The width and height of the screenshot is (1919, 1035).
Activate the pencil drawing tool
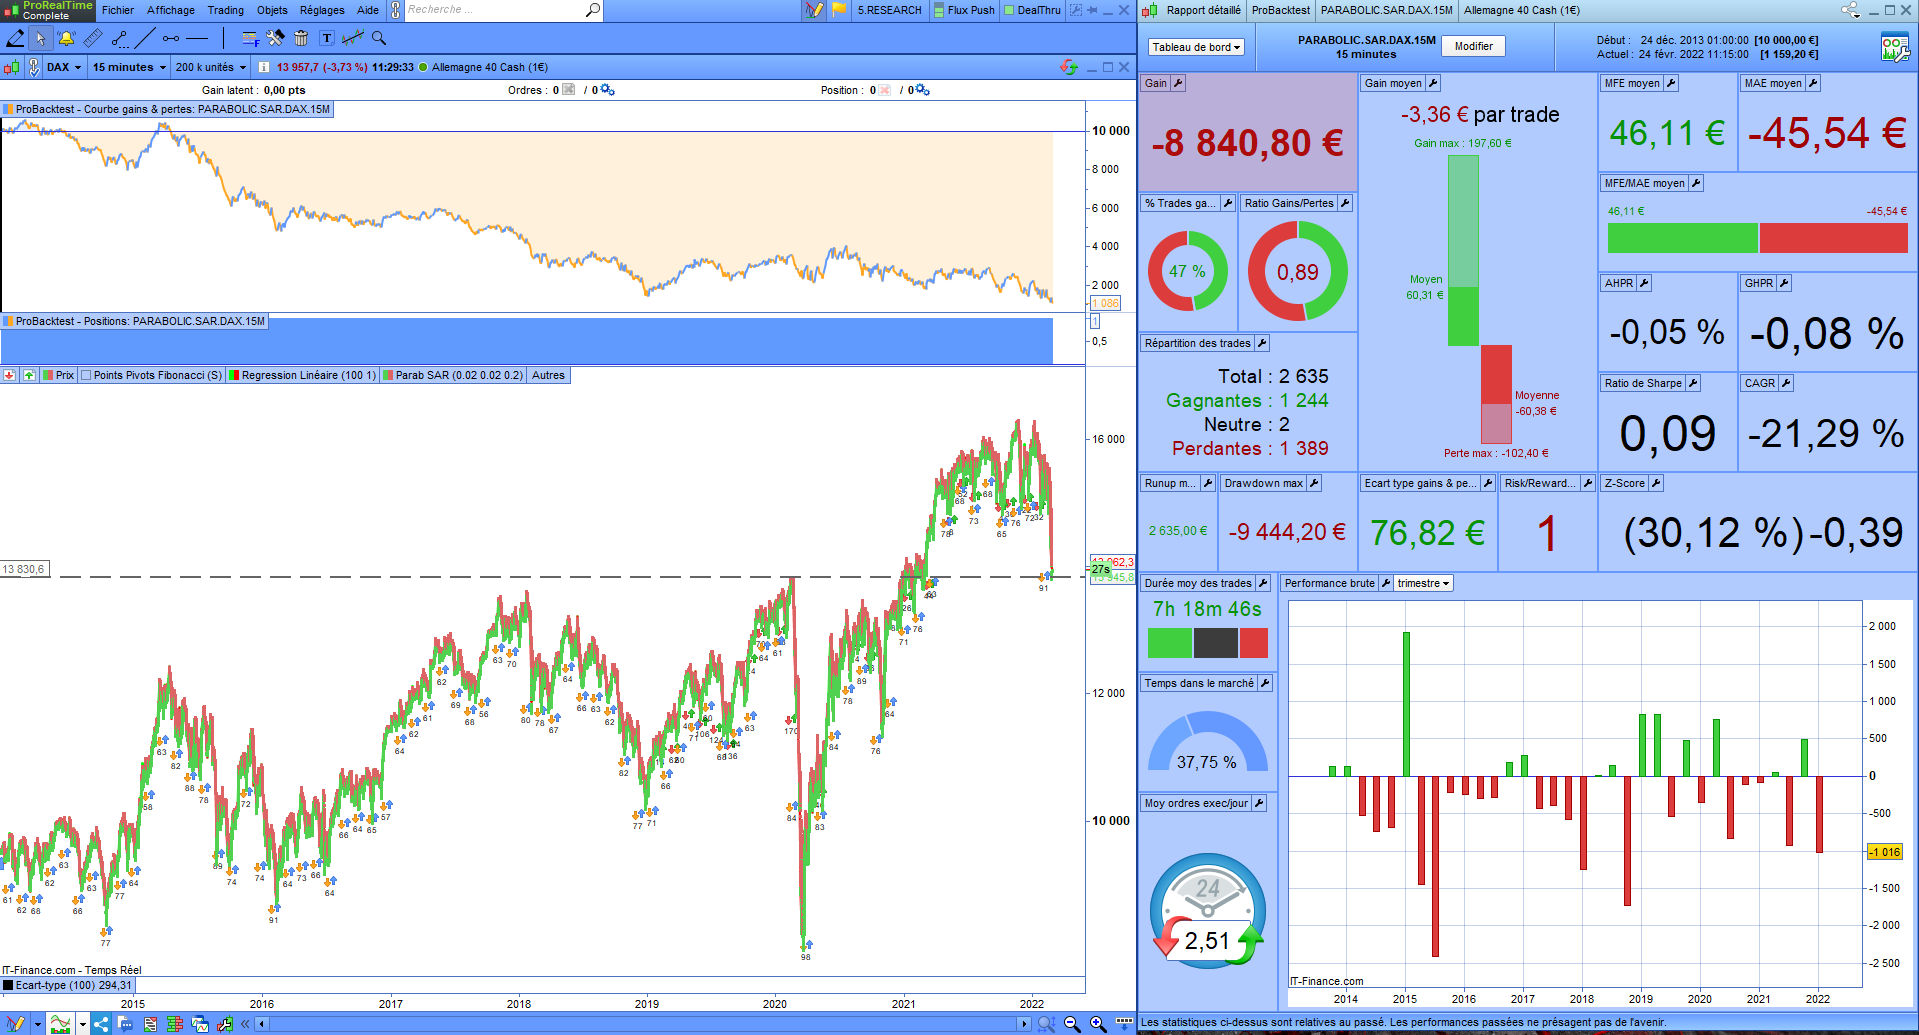click(x=15, y=39)
